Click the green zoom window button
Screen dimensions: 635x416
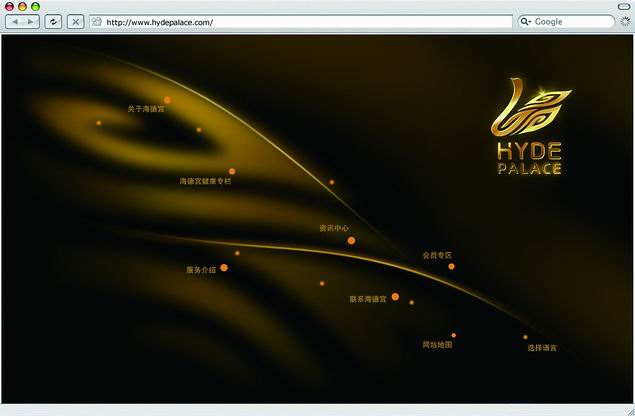[36, 6]
